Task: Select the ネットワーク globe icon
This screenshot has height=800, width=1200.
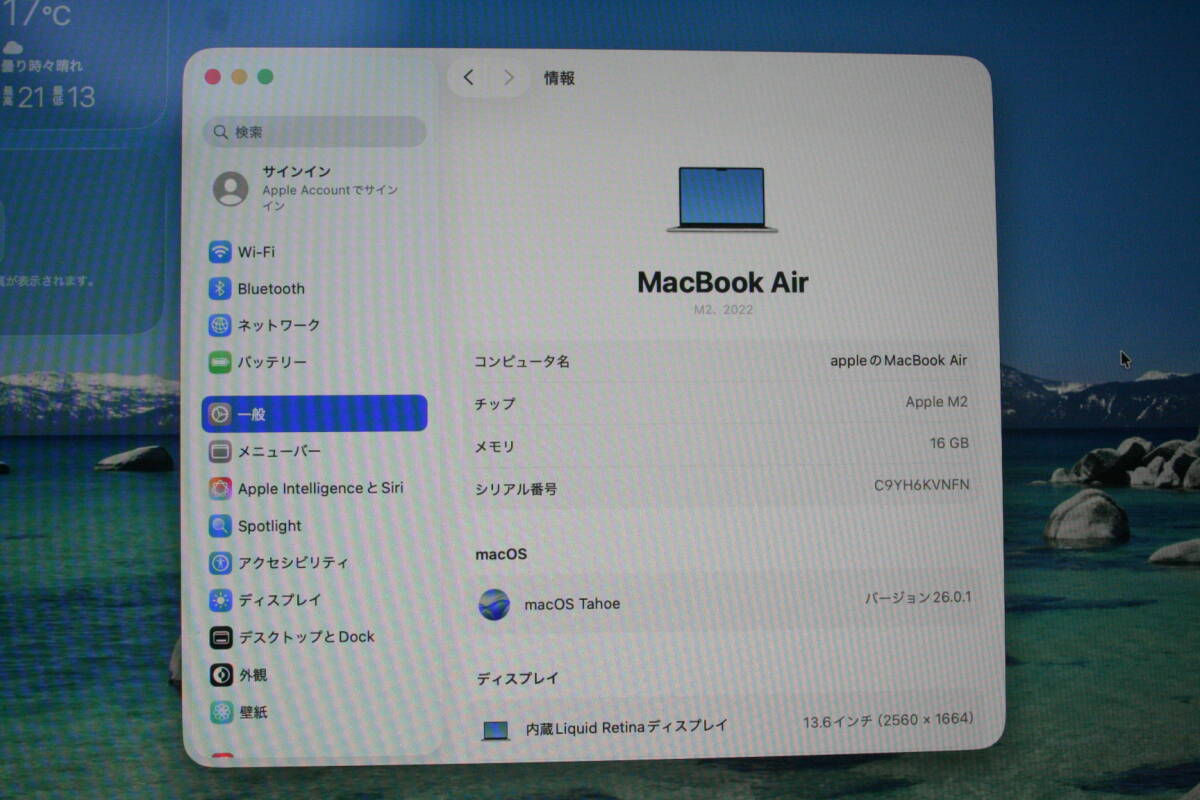Action: [220, 326]
